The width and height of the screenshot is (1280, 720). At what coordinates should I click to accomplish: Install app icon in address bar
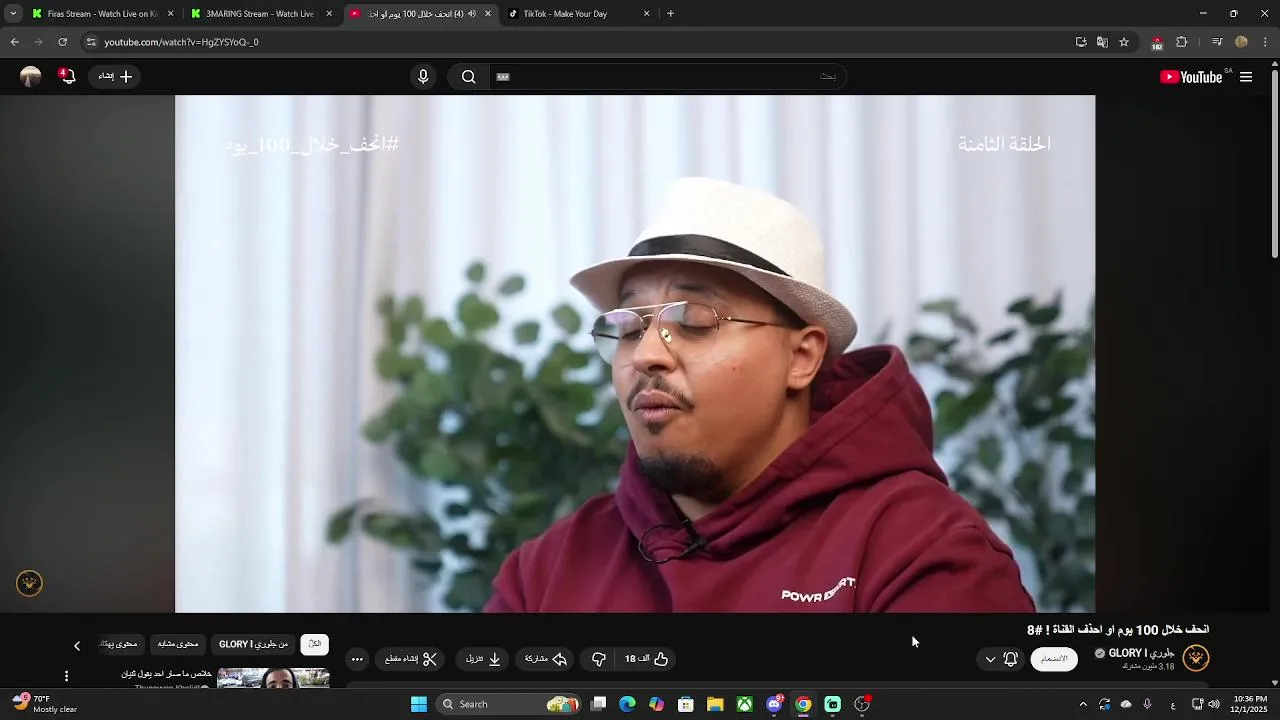[x=1081, y=42]
